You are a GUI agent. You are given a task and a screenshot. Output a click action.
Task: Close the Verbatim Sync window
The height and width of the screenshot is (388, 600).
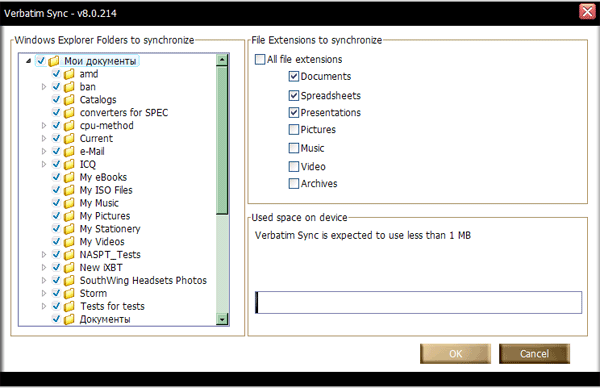[587, 11]
